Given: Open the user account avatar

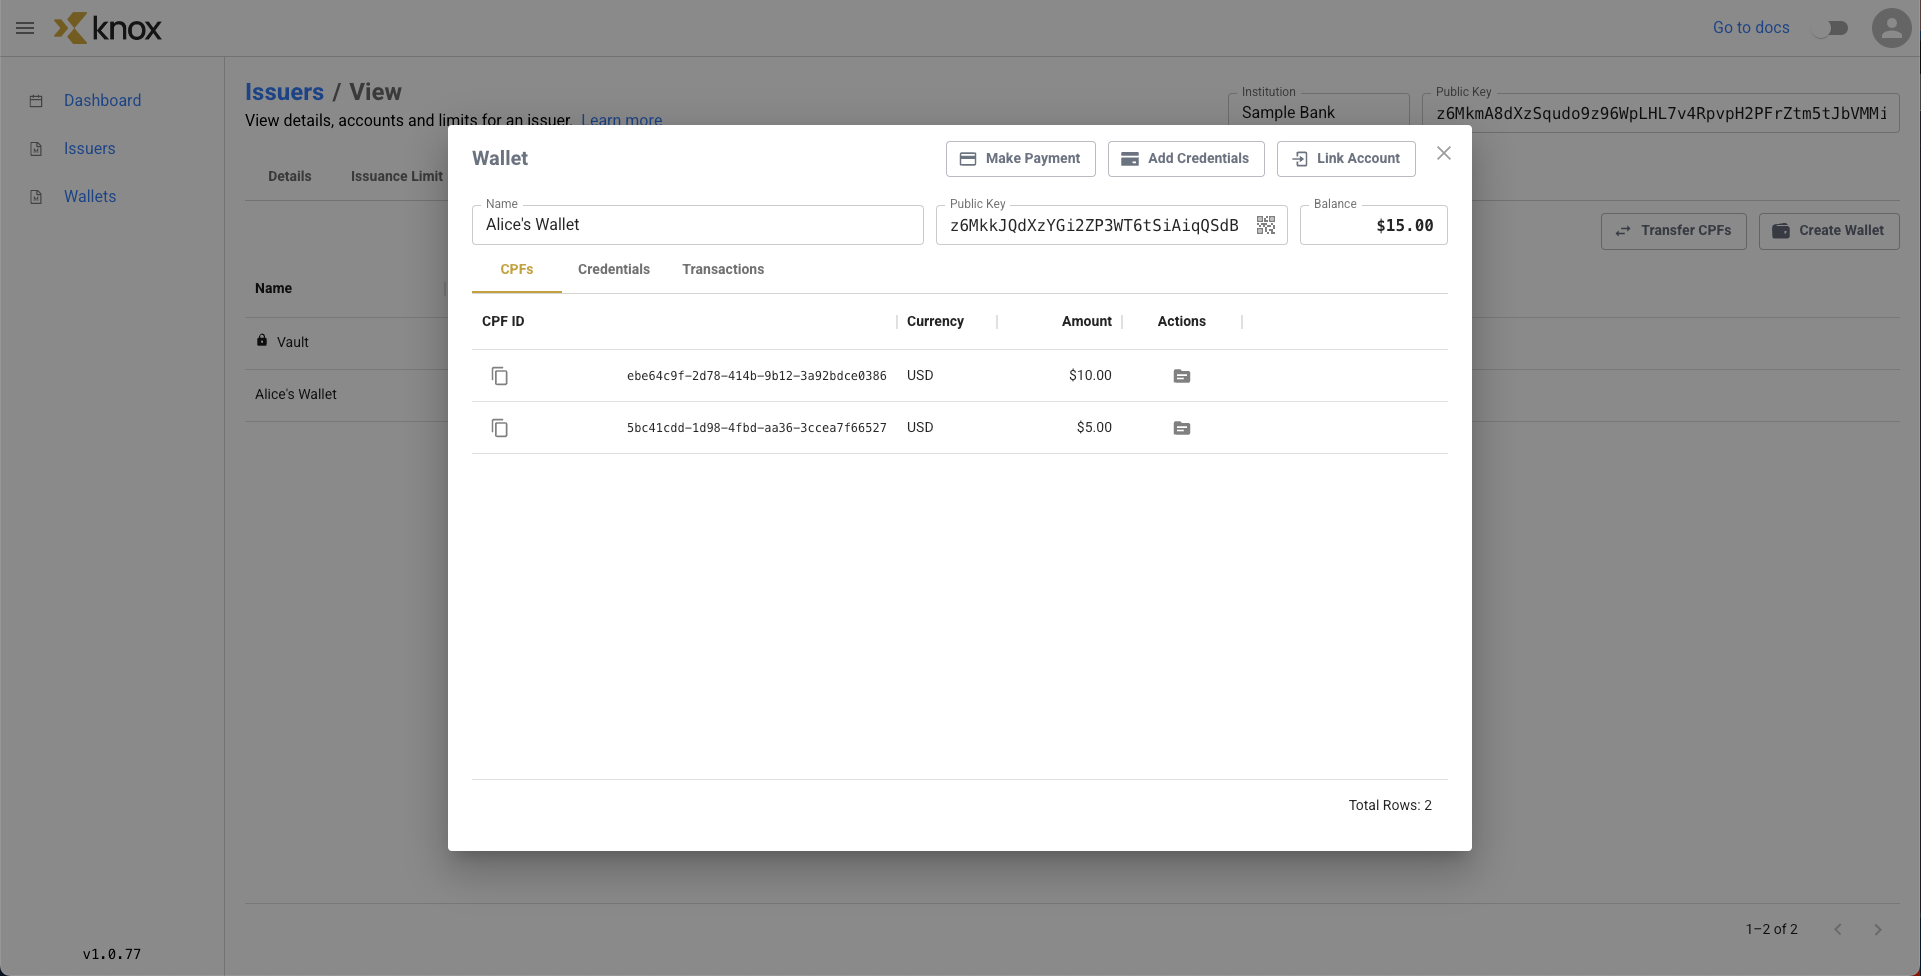Looking at the screenshot, I should 1891,28.
